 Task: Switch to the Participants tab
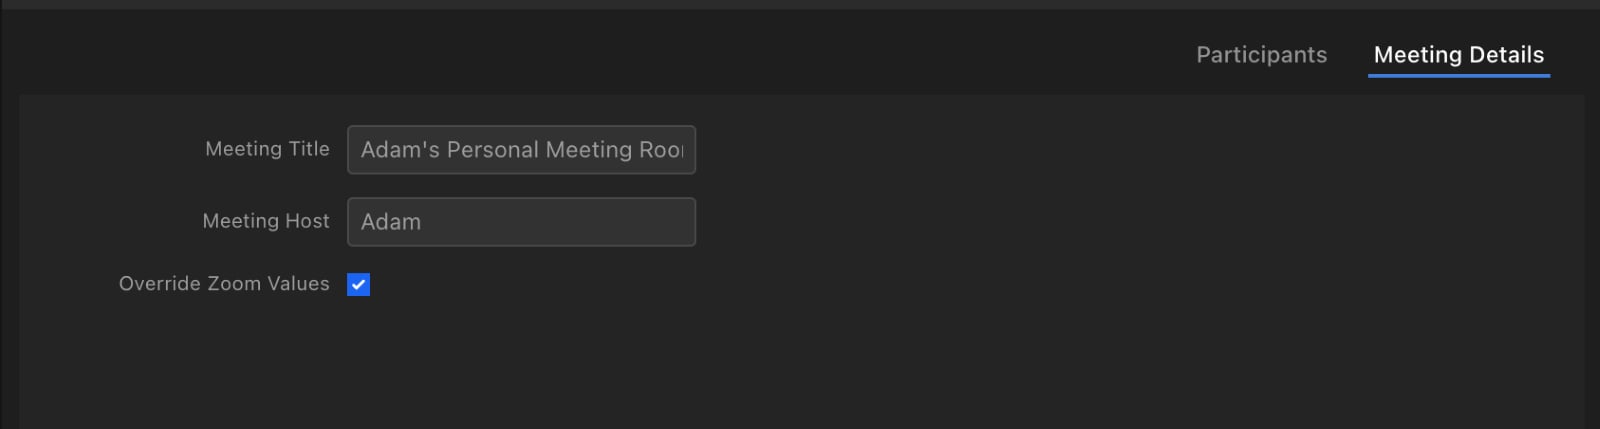click(1261, 55)
